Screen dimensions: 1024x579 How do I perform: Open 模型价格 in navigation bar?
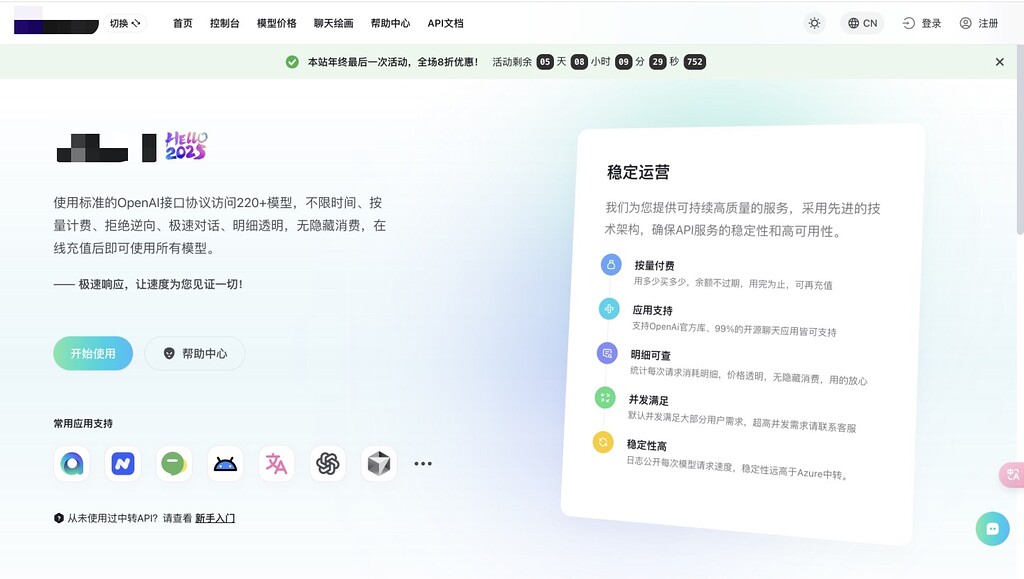pyautogui.click(x=277, y=23)
